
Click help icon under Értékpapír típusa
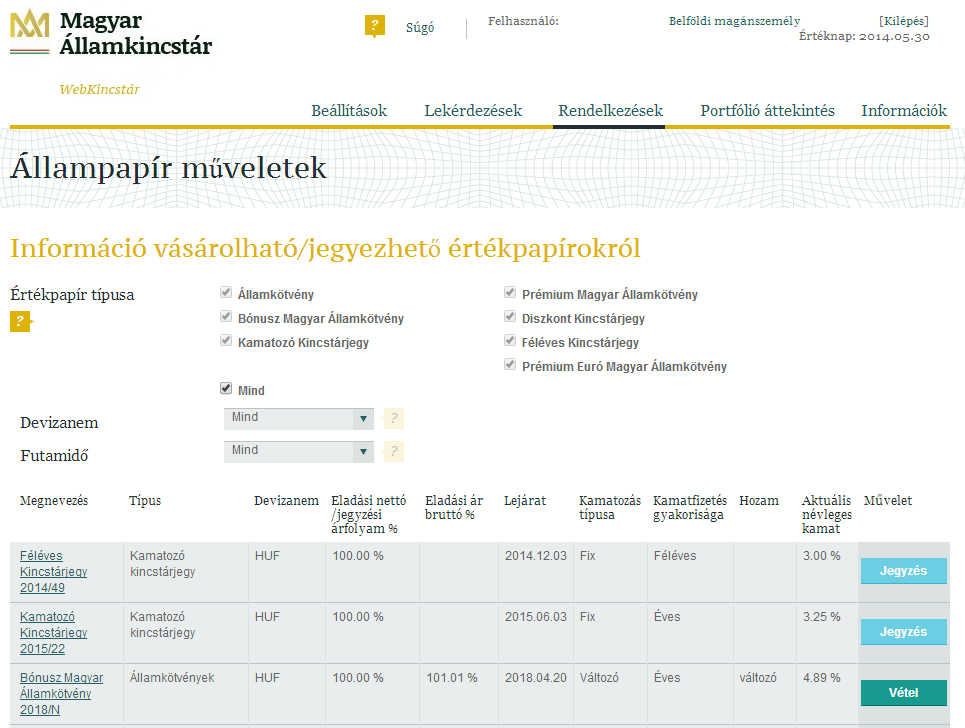tap(20, 321)
